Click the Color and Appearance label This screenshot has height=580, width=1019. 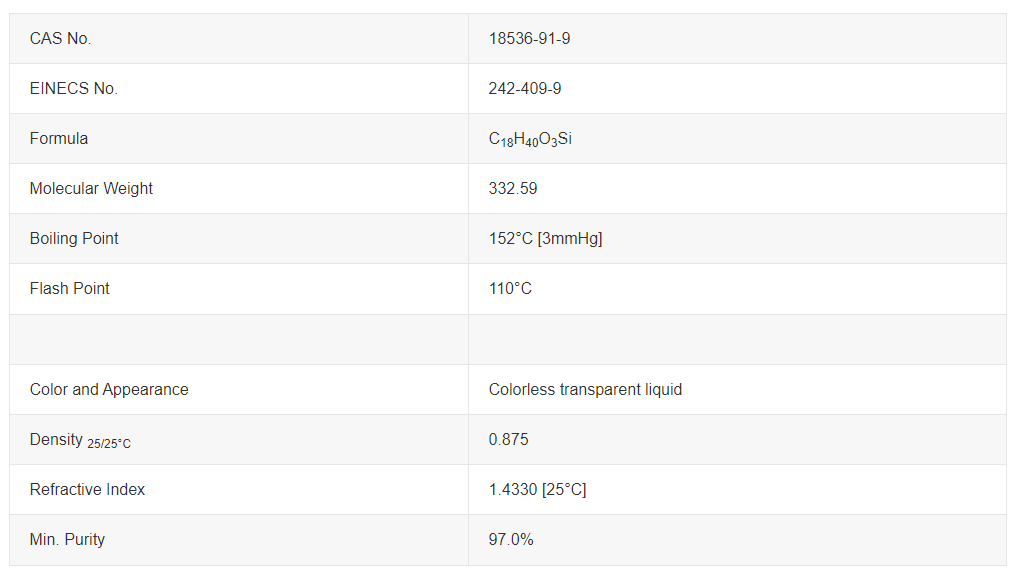tap(109, 389)
